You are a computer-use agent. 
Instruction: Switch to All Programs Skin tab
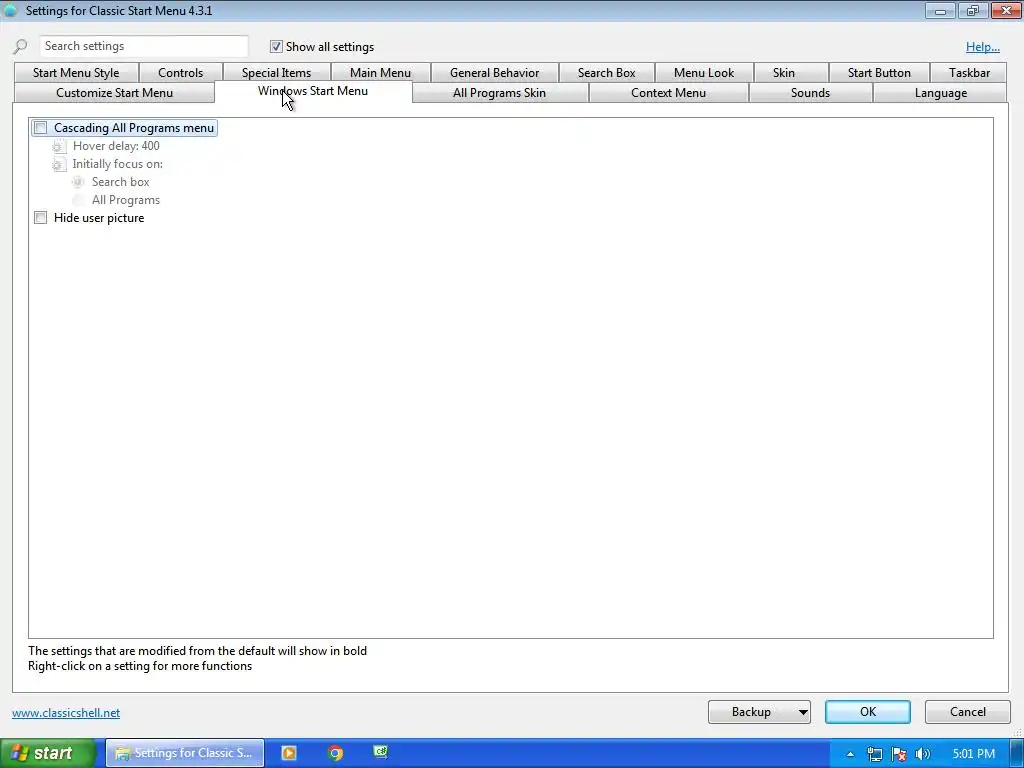pyautogui.click(x=500, y=93)
